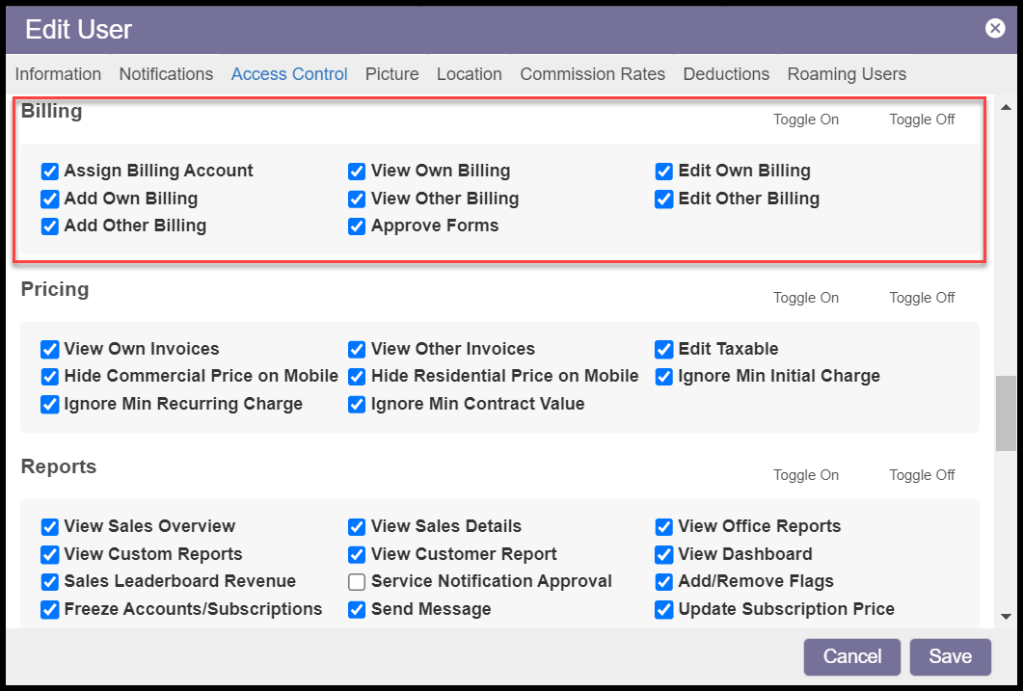Click the scrollbar down arrow
Viewport: 1023px width, 691px height.
click(1005, 617)
